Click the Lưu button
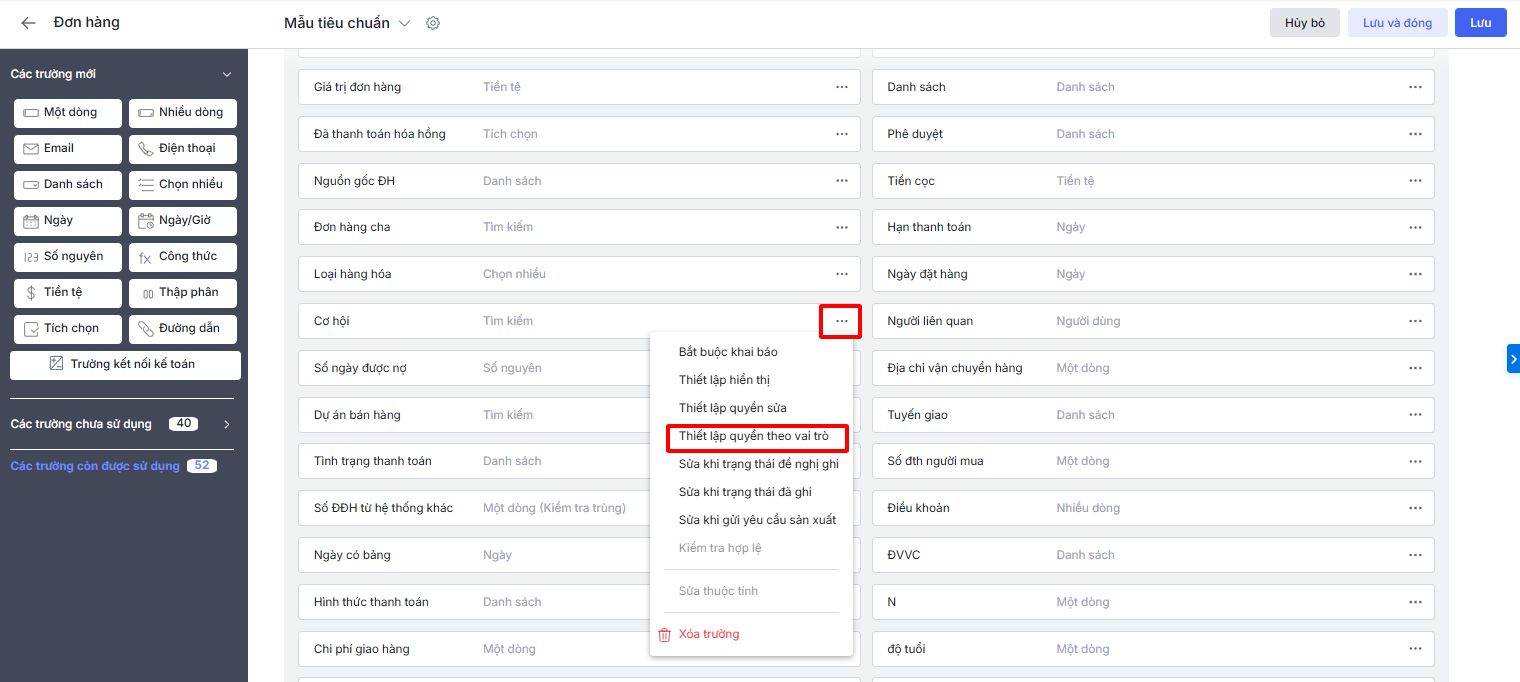 coord(1481,23)
